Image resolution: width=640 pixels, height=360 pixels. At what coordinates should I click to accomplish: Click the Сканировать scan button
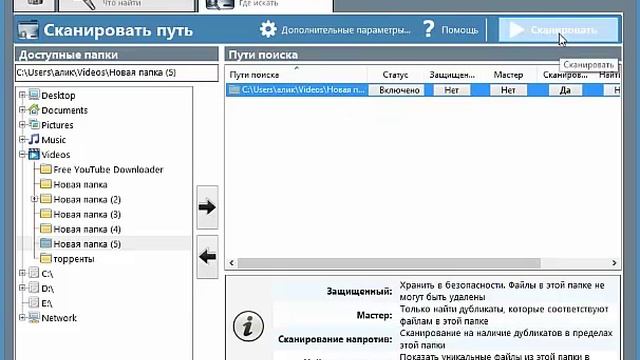pos(558,30)
